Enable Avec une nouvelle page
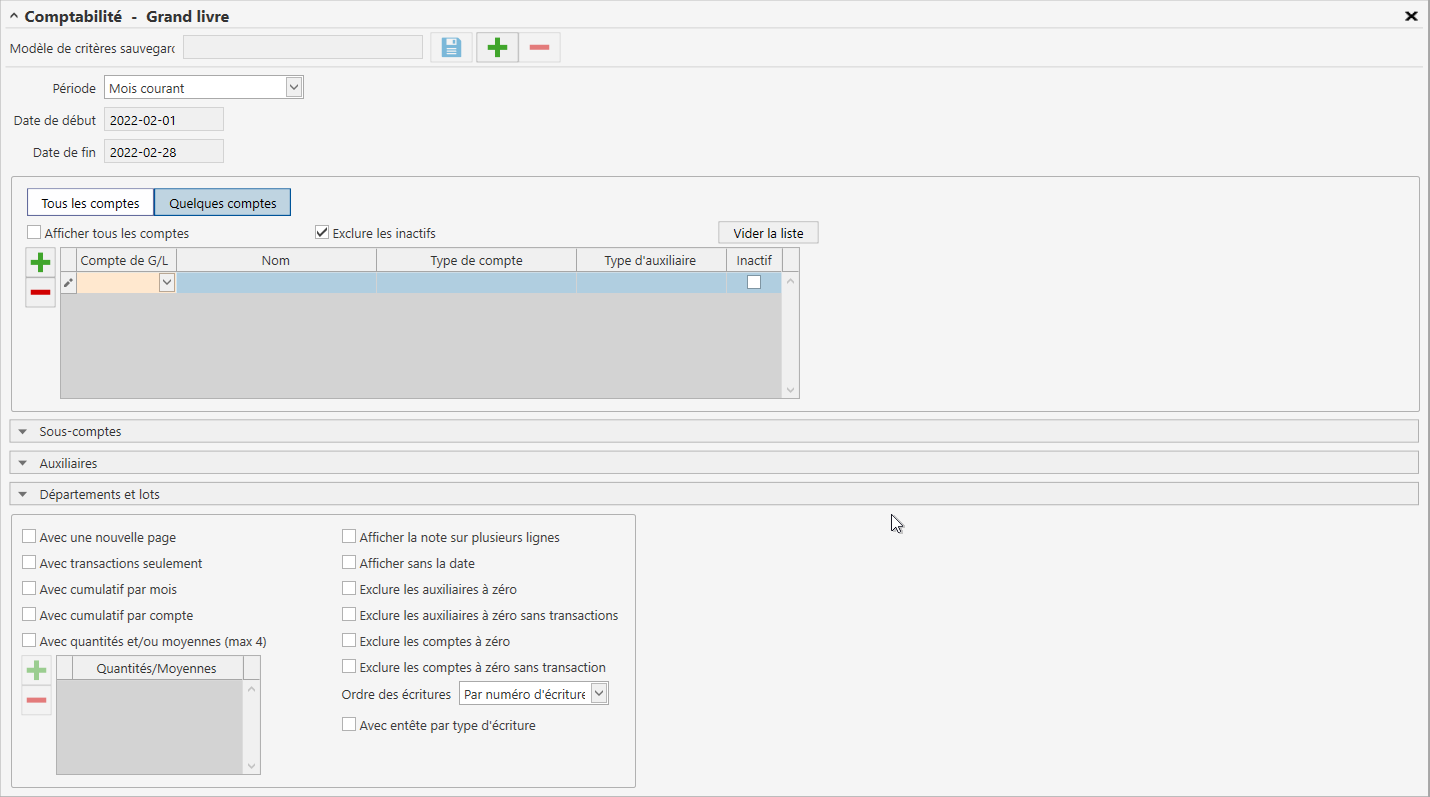1430x797 pixels. point(29,537)
